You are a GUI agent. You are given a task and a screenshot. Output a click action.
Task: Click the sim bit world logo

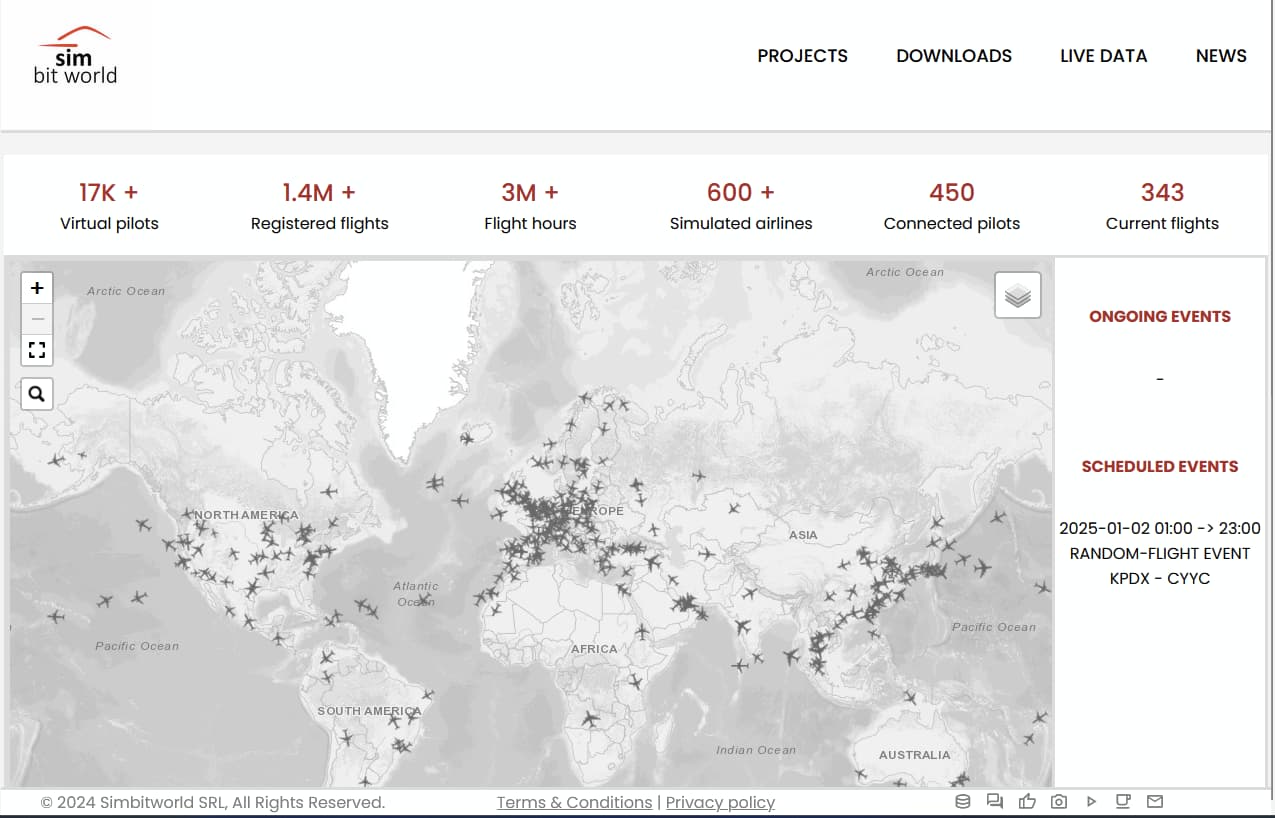coord(75,56)
